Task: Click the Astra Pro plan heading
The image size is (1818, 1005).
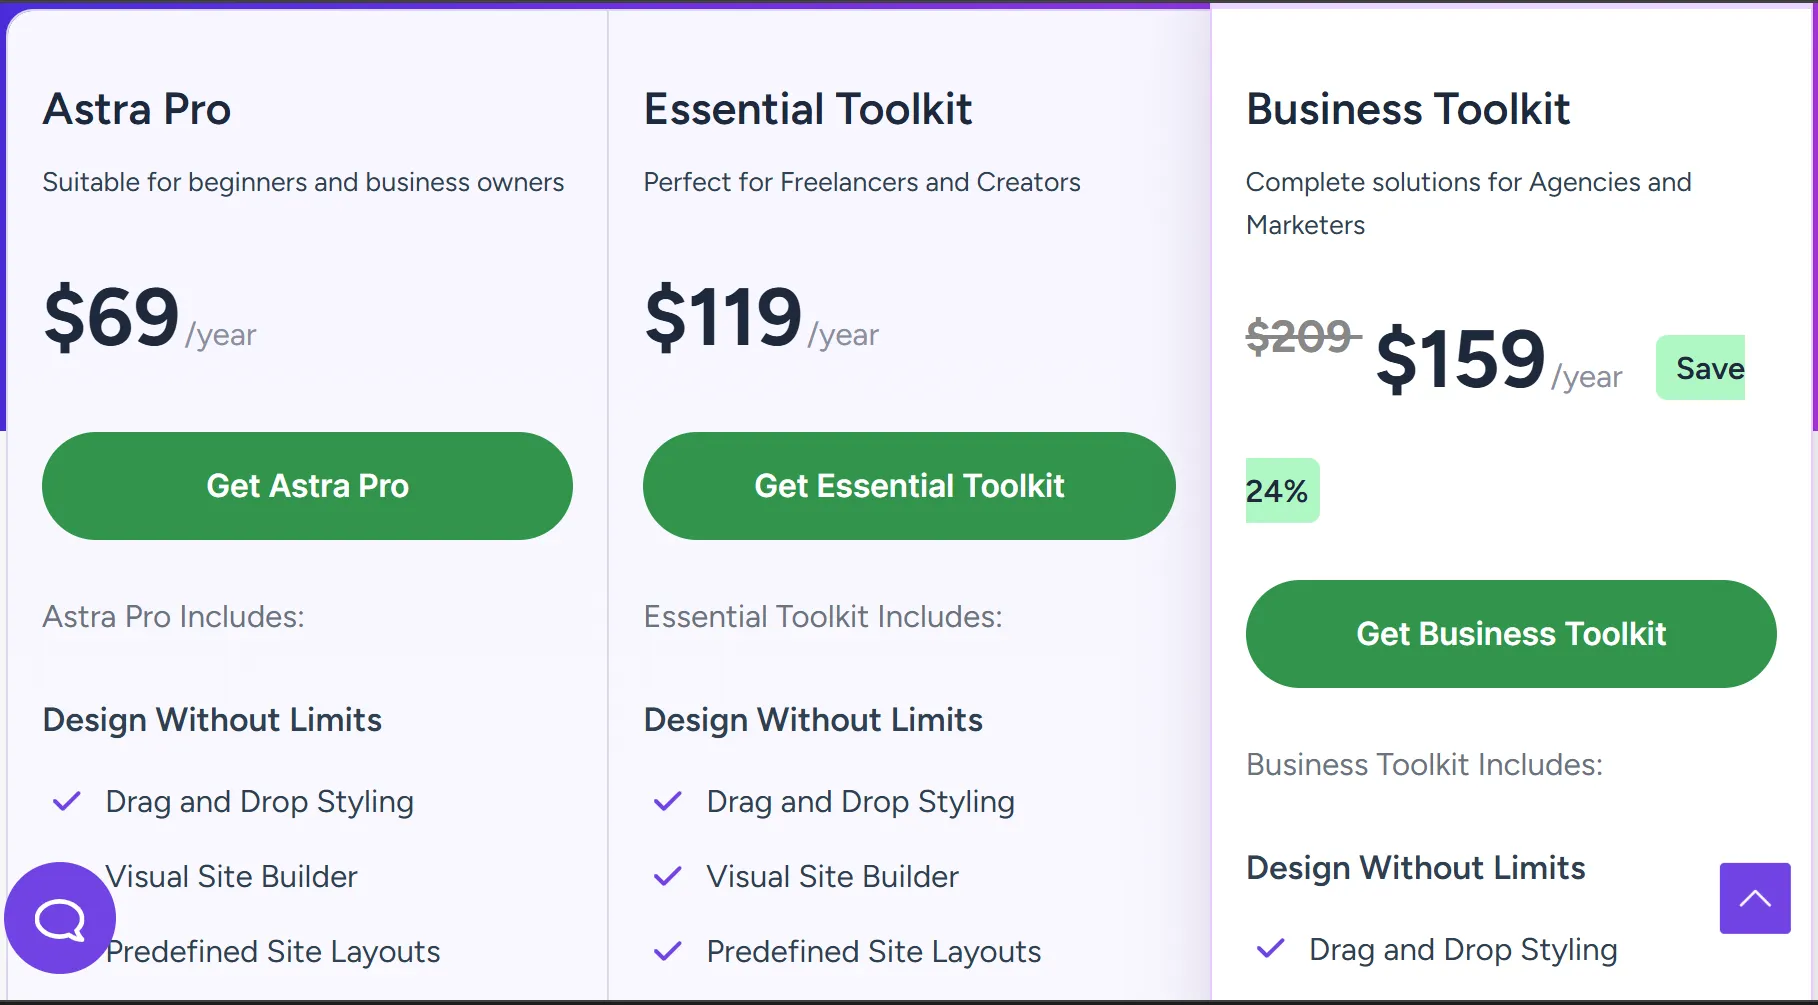Action: coord(137,109)
